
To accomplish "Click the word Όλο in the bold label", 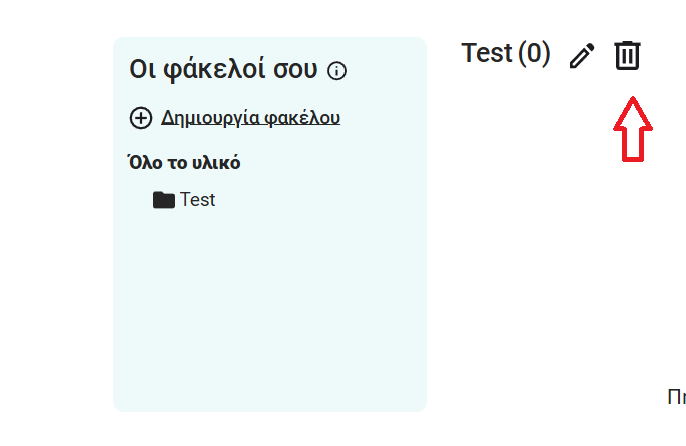I will (x=143, y=163).
